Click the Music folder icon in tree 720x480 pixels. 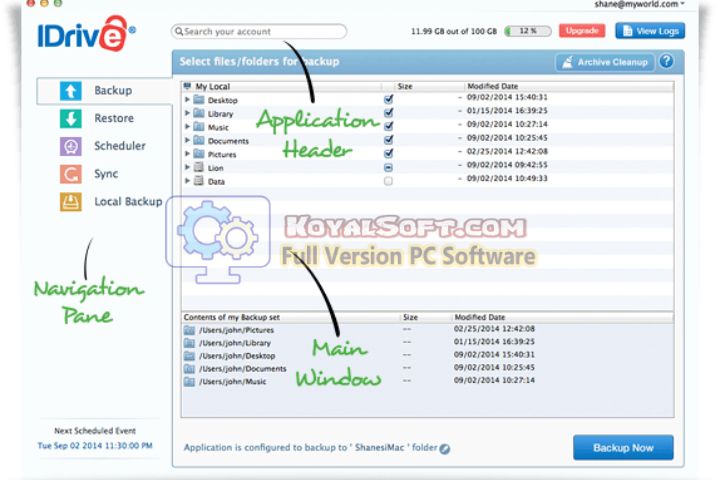[198, 127]
